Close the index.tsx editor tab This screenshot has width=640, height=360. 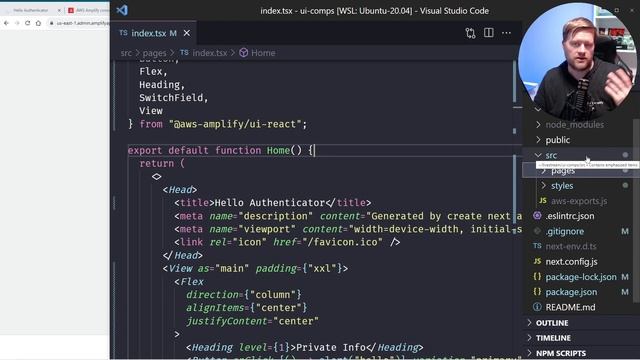(187, 33)
